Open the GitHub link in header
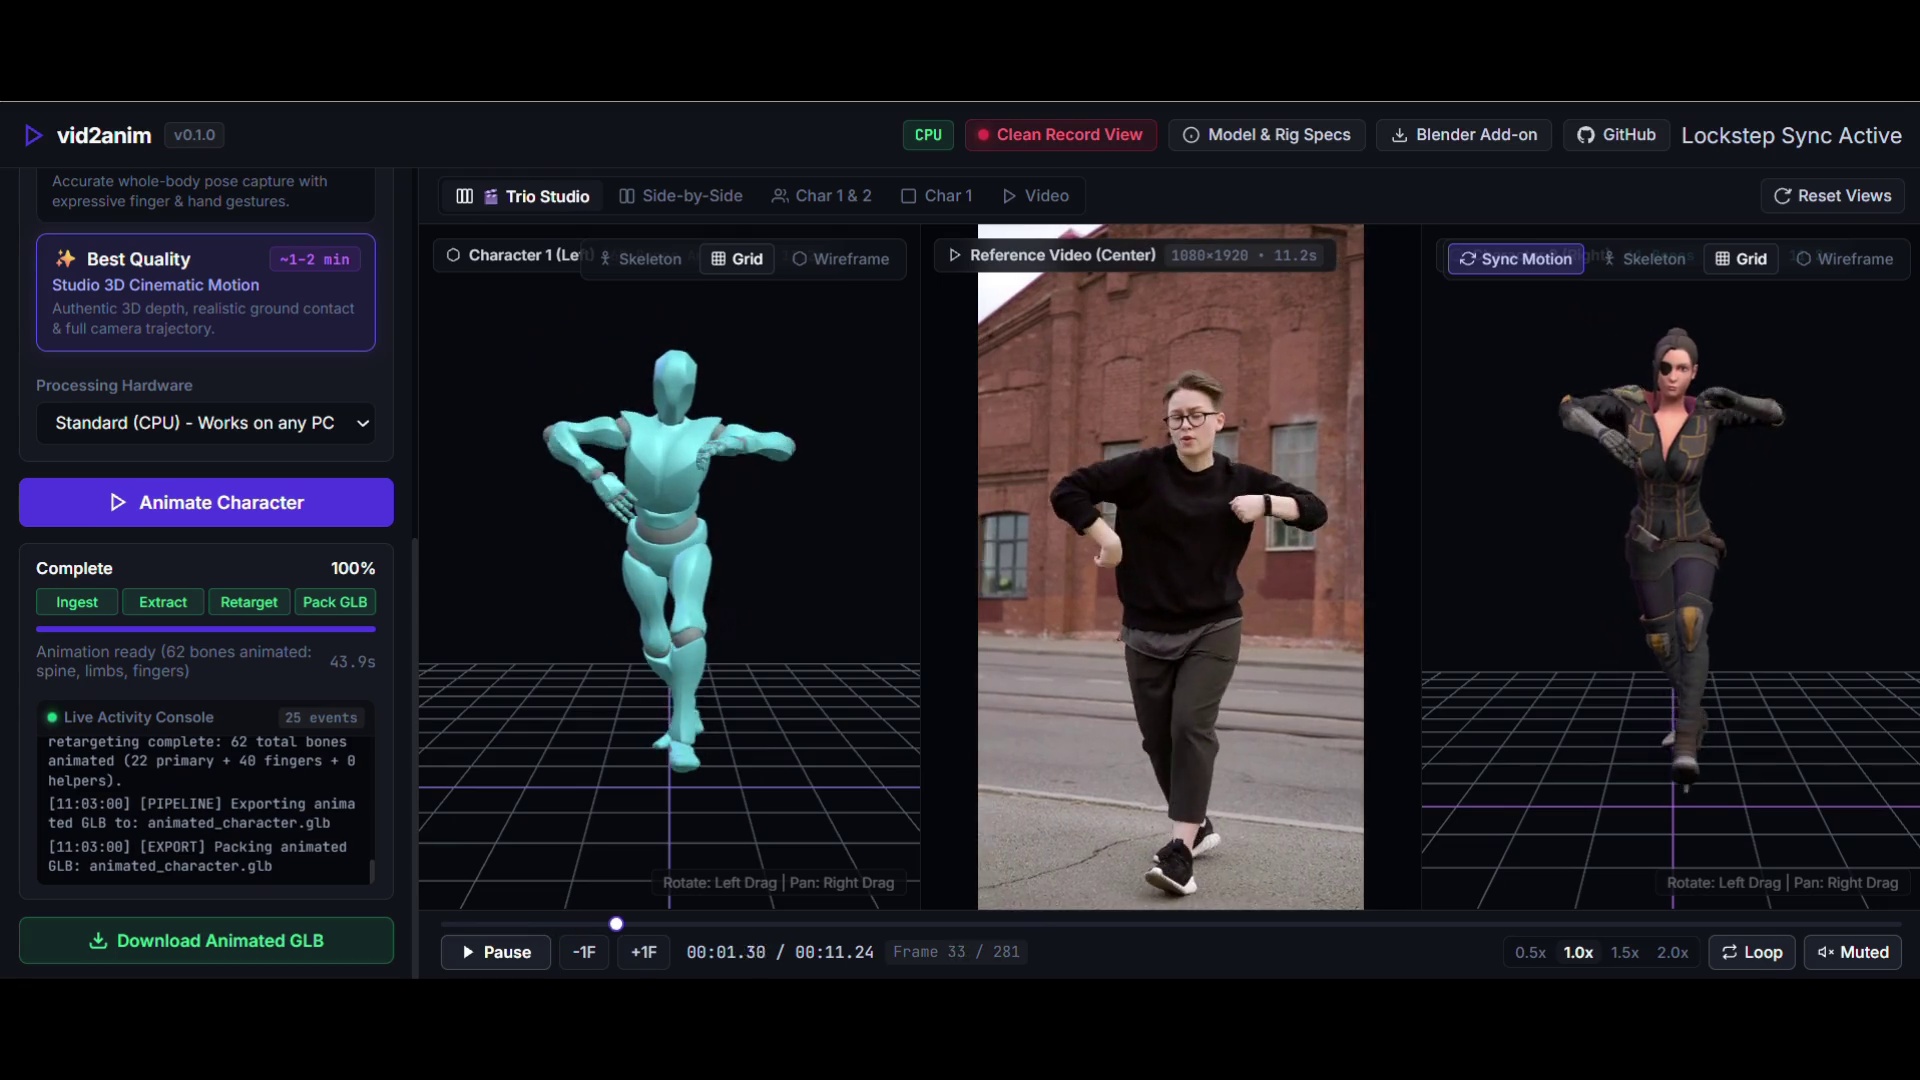The width and height of the screenshot is (1920, 1080). (1616, 135)
